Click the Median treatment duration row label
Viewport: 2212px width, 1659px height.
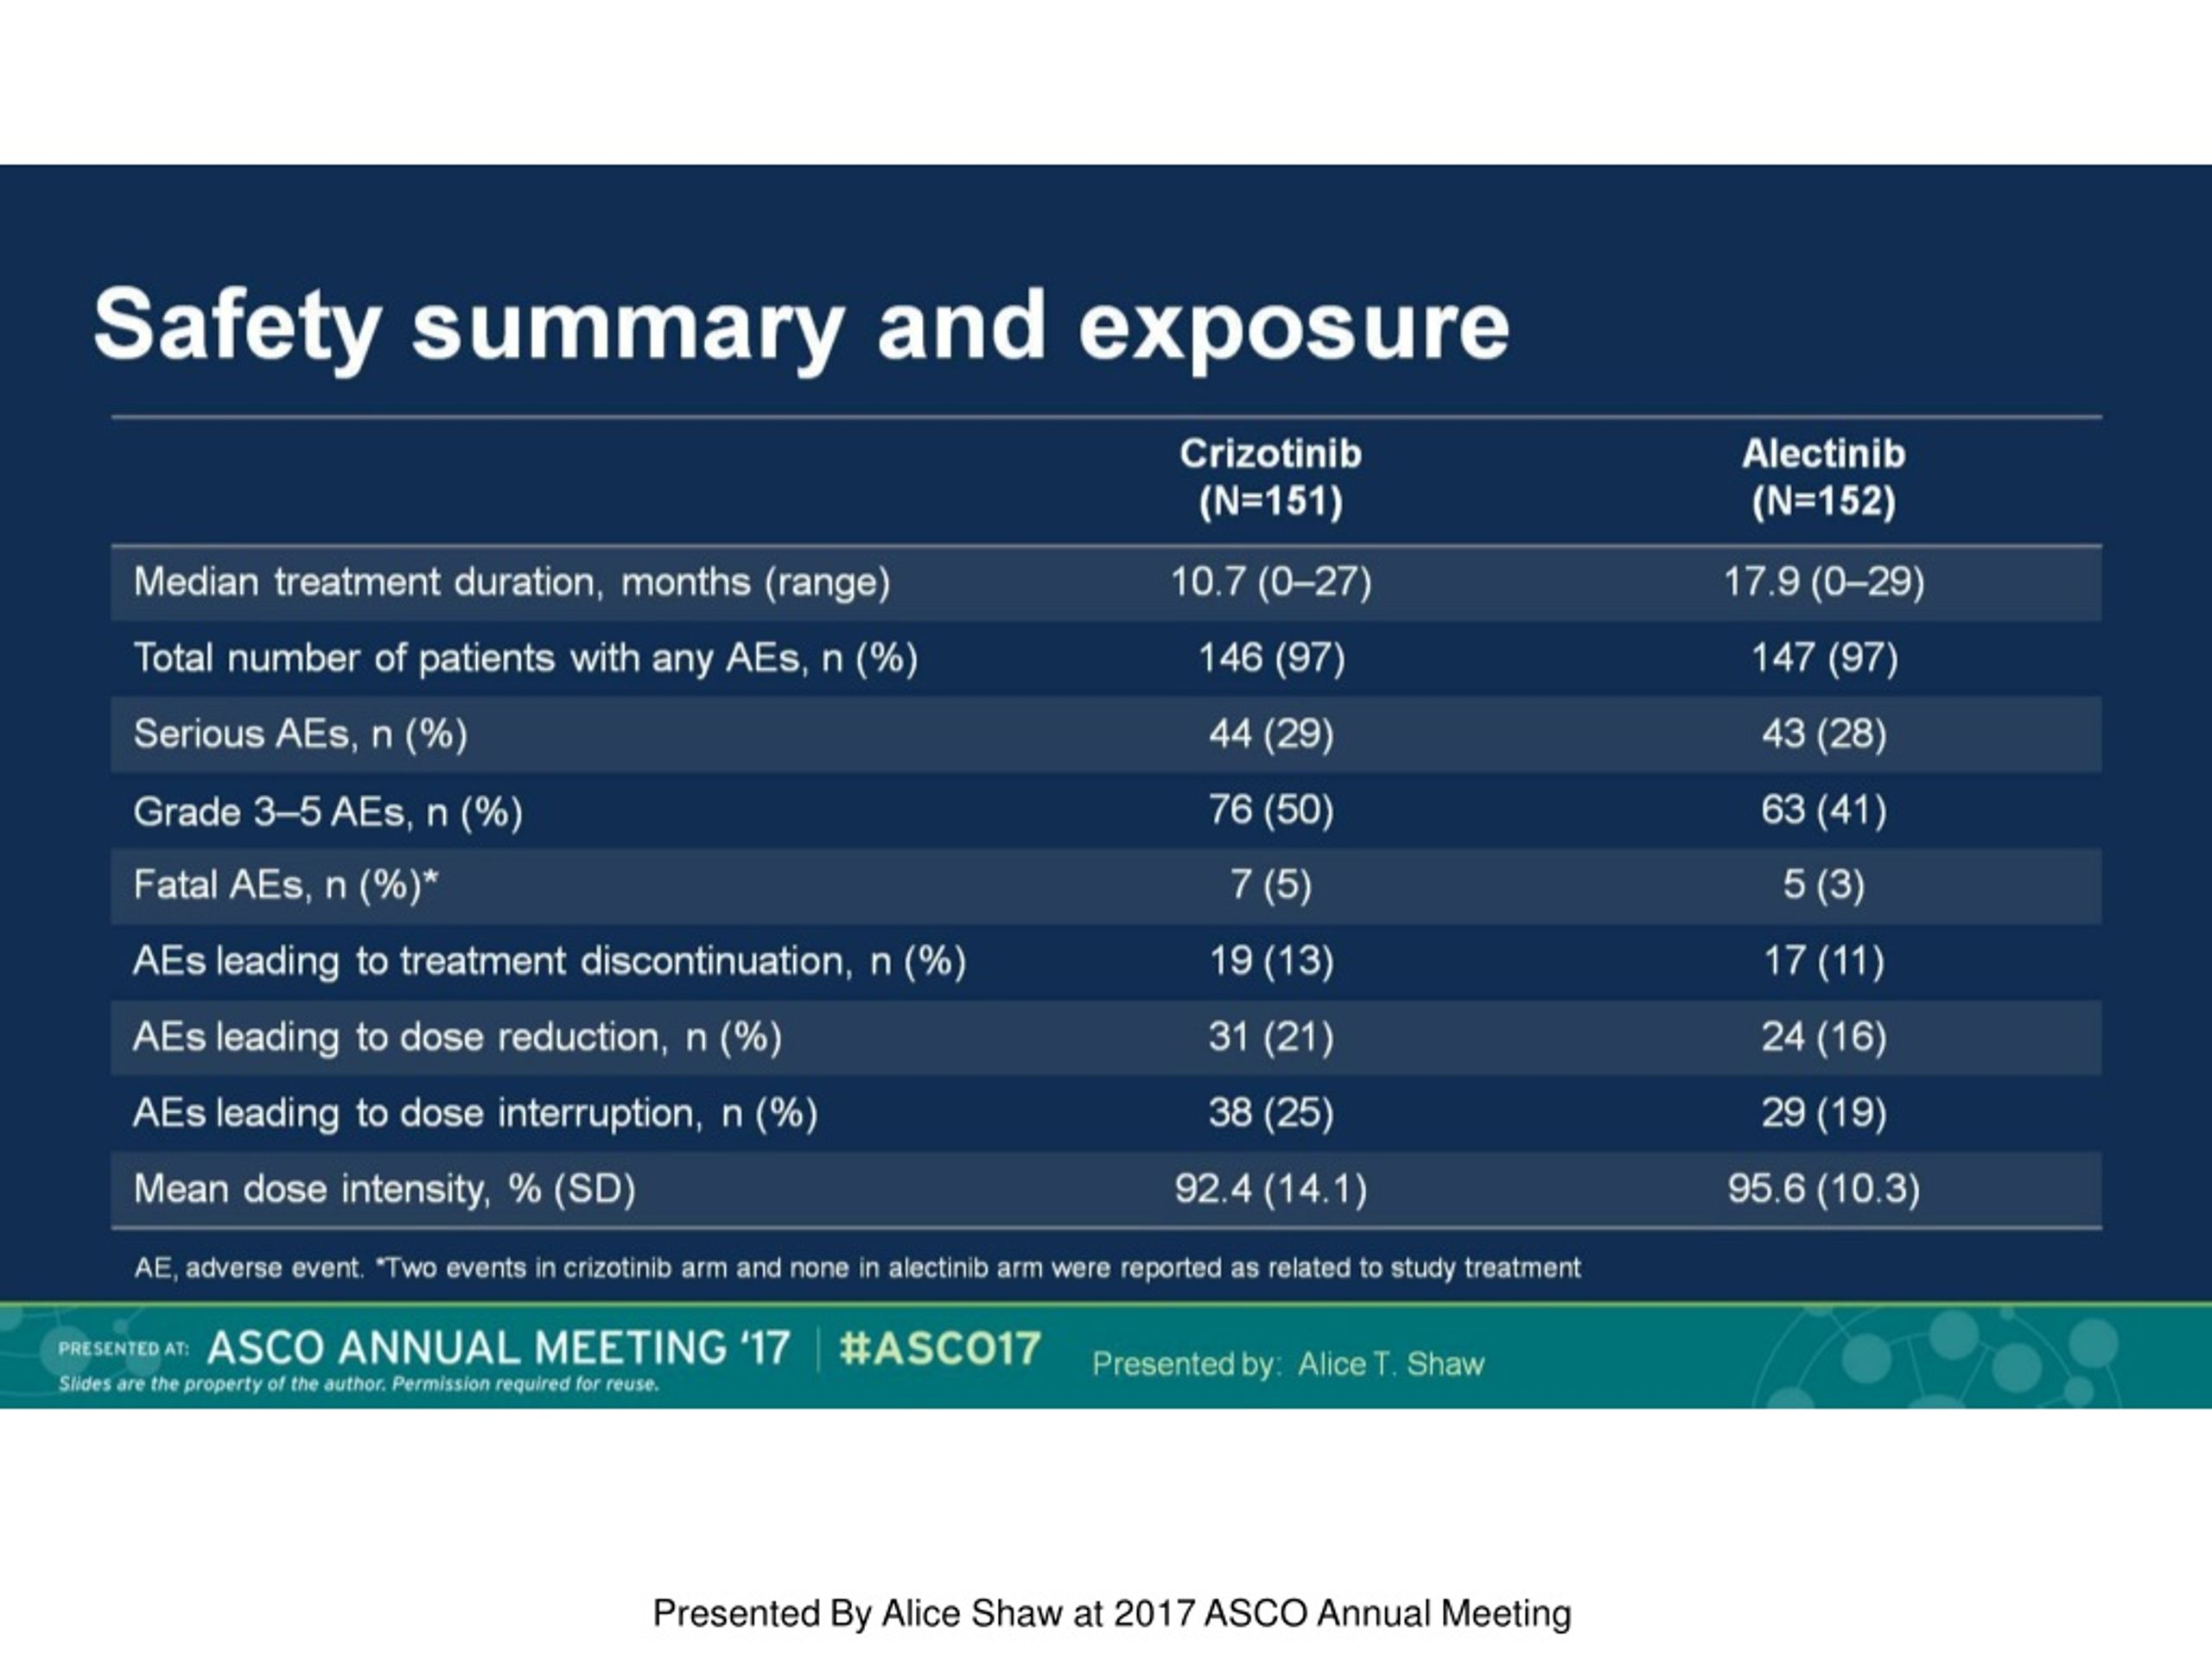click(512, 582)
